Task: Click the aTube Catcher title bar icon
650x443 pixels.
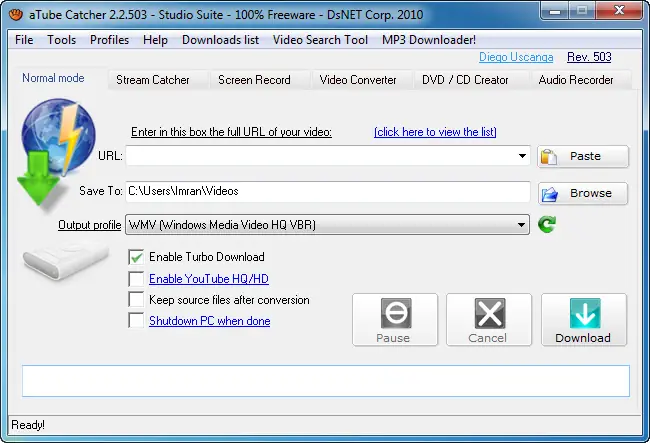Action: pyautogui.click(x=16, y=15)
